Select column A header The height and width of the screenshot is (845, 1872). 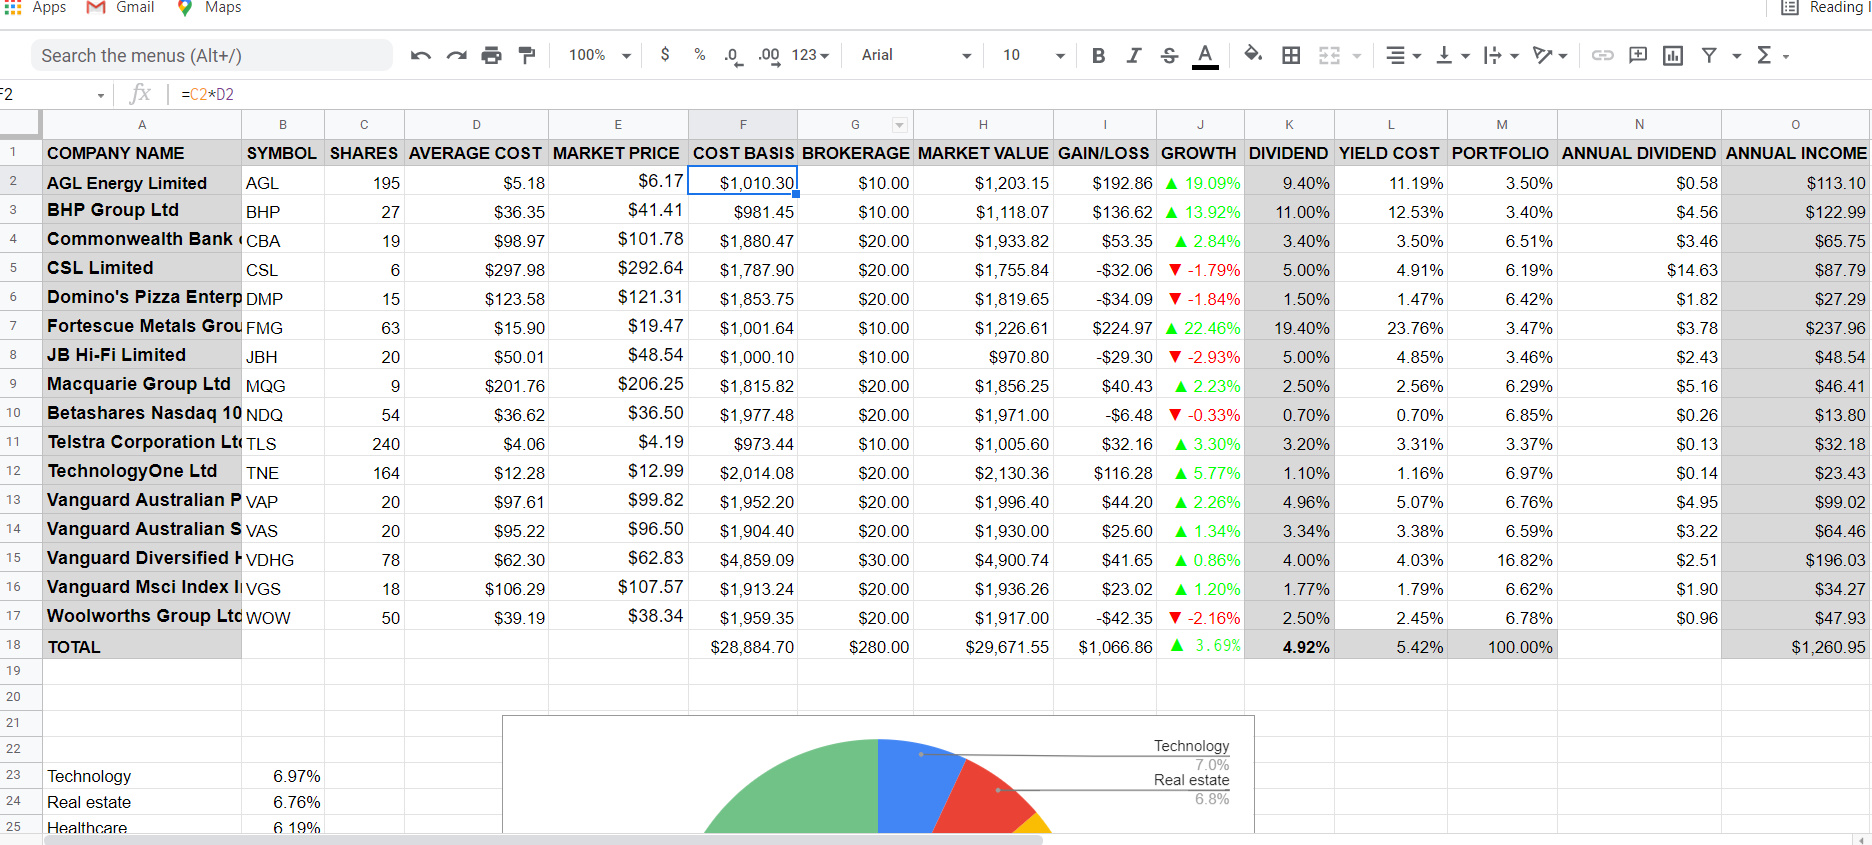pos(142,124)
